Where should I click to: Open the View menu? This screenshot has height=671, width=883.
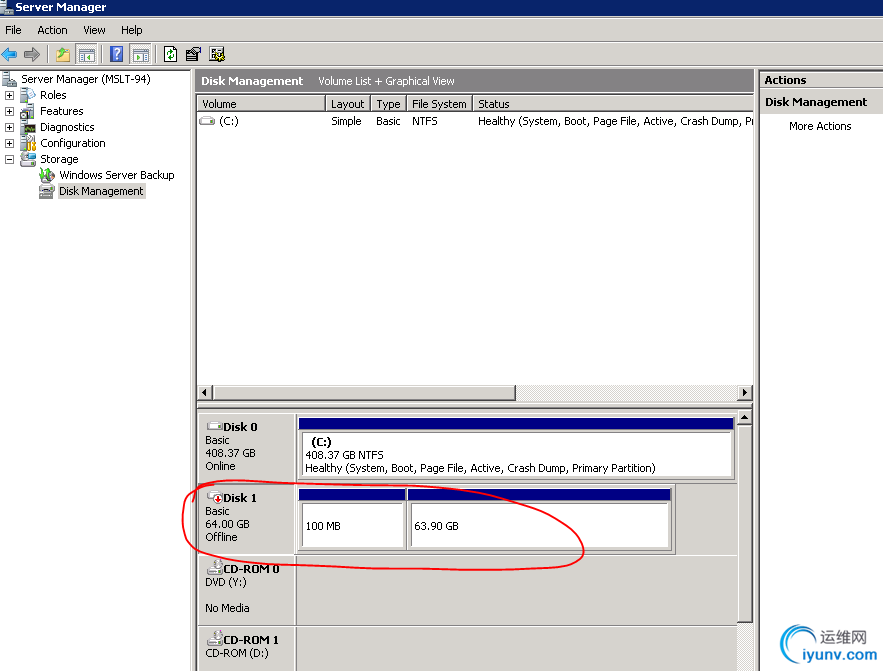[x=94, y=30]
